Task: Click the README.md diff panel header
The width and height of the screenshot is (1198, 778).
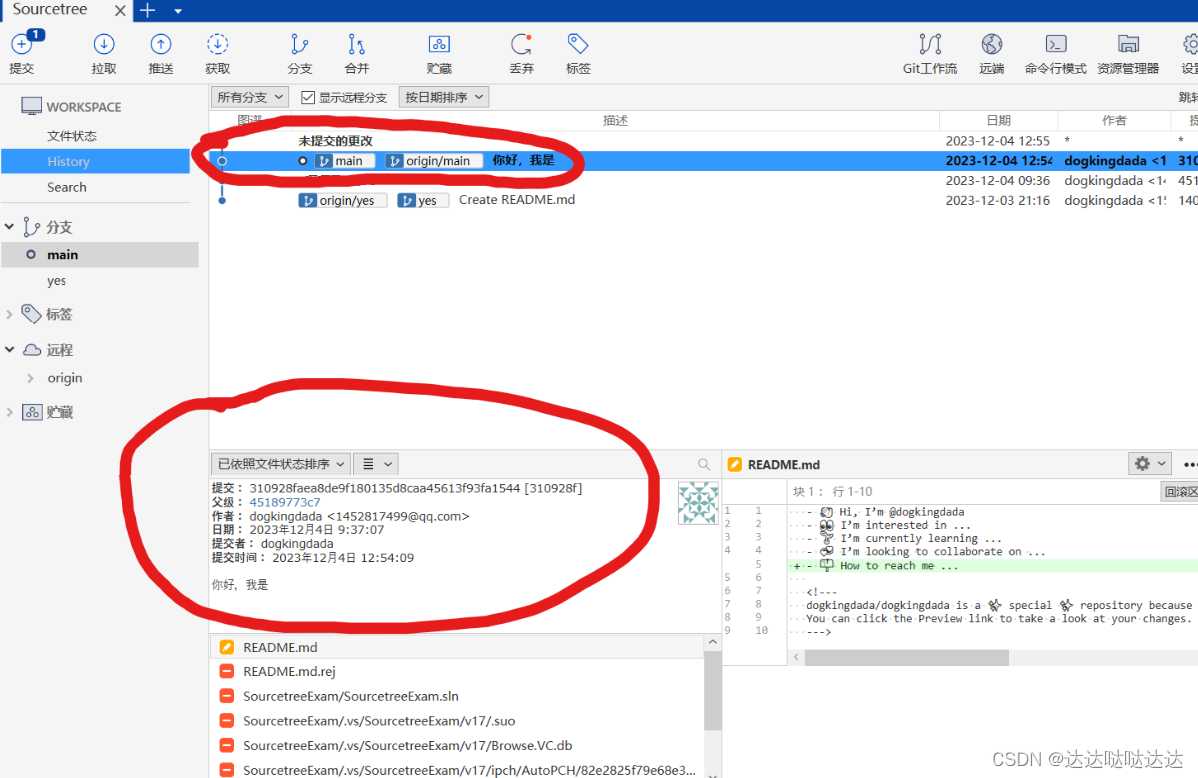Action: pos(784,465)
